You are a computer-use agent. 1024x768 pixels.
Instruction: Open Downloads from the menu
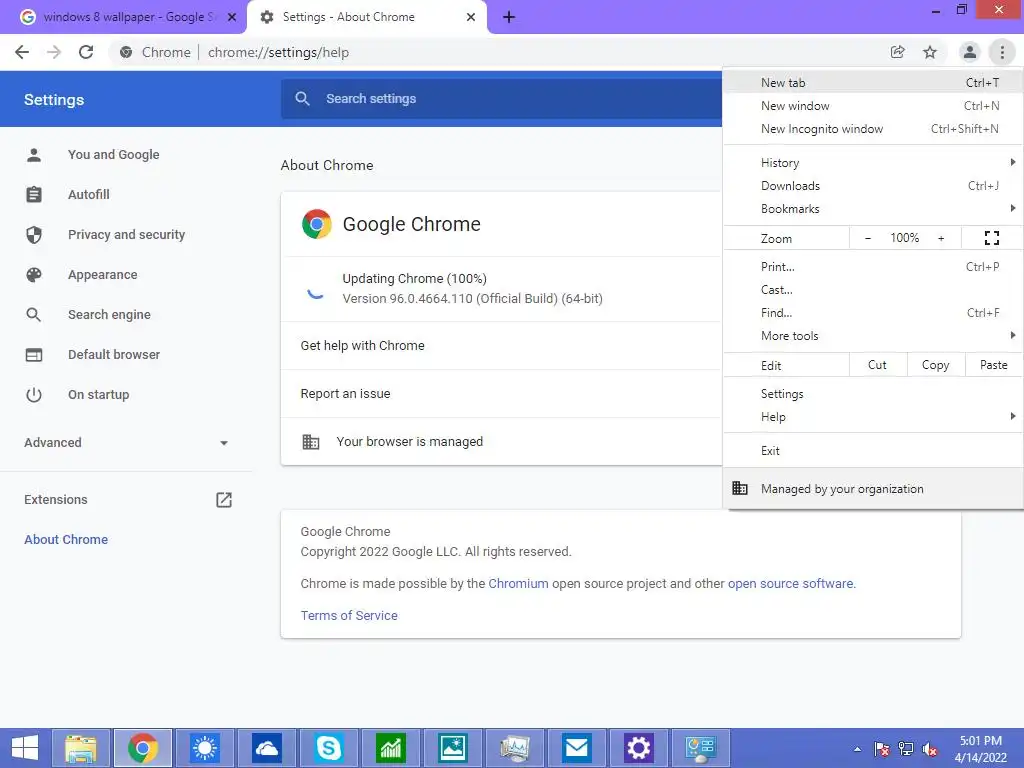pos(873,186)
